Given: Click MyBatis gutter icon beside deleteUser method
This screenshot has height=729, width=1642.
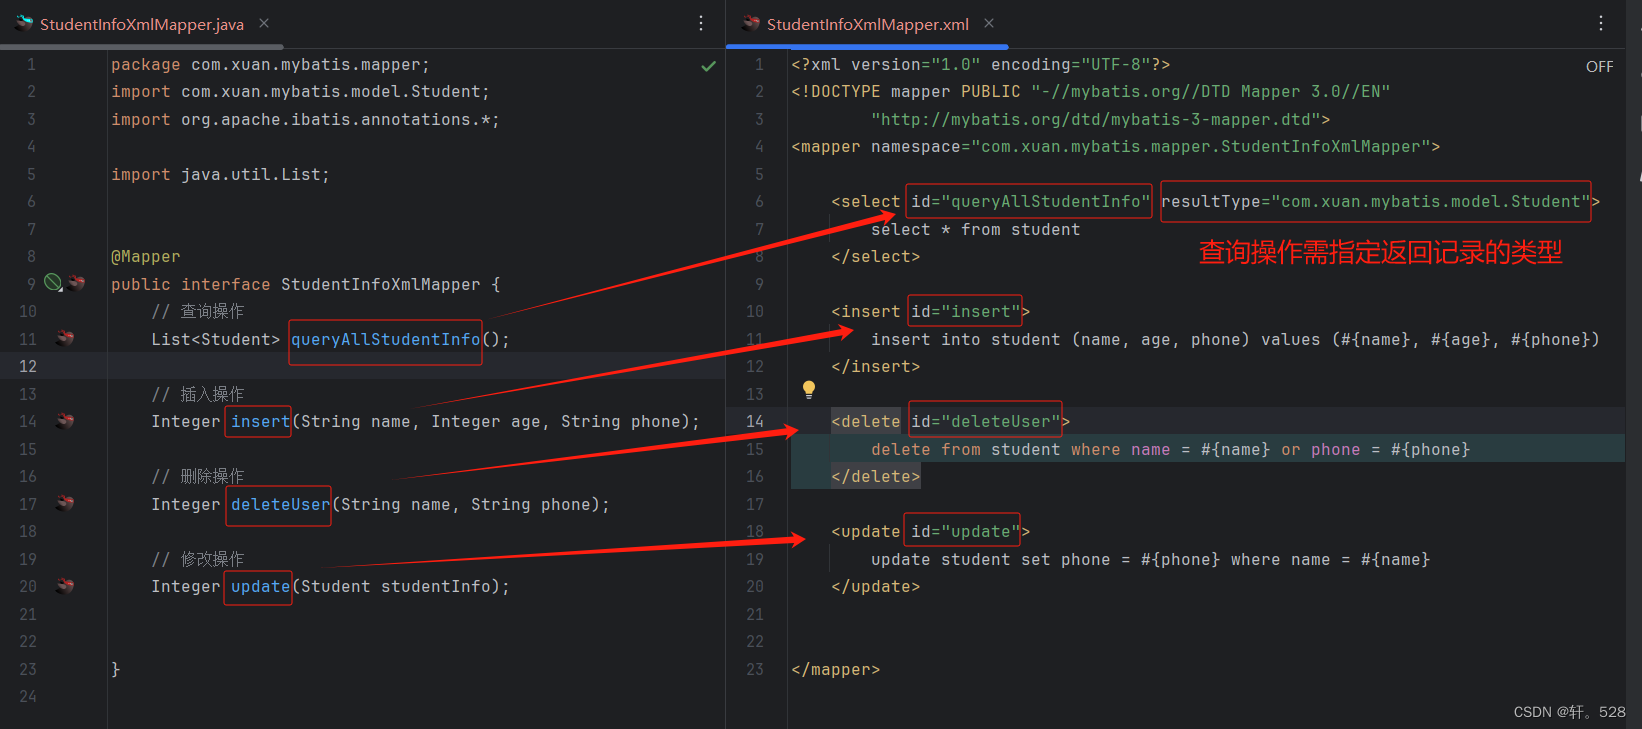Looking at the screenshot, I should pos(65,503).
